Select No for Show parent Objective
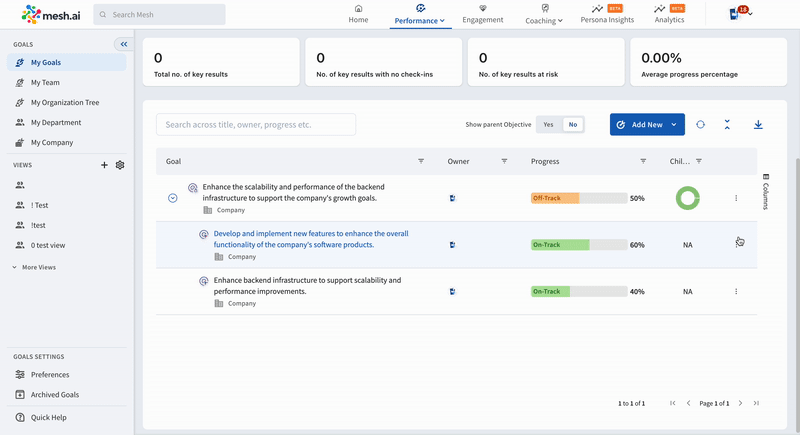Image resolution: width=800 pixels, height=435 pixels. (572, 125)
